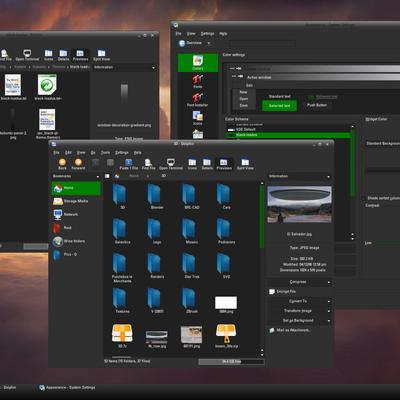The image size is (400, 400).
Task: Click the El Salvador.jpg preview thumbnail
Action: 300,204
